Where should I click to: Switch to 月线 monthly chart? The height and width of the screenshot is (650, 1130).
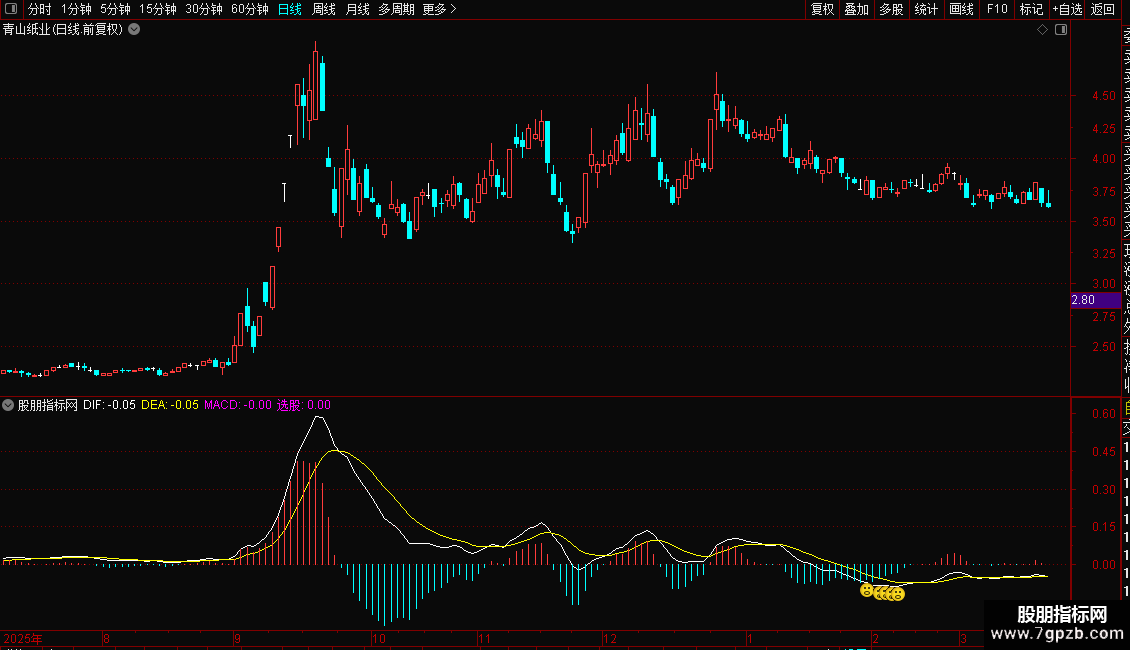click(x=357, y=9)
